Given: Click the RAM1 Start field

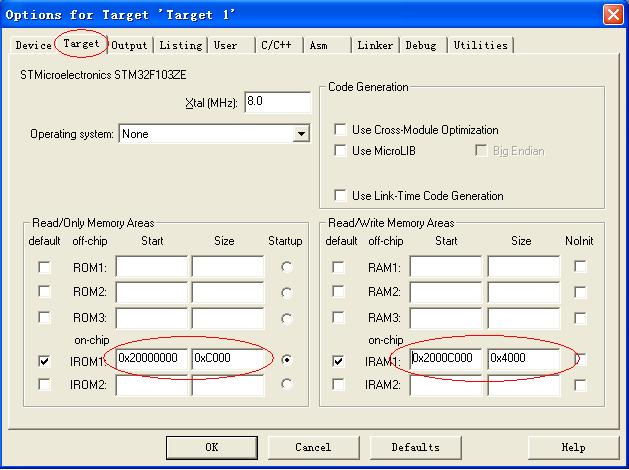Looking at the screenshot, I should click(x=446, y=266).
